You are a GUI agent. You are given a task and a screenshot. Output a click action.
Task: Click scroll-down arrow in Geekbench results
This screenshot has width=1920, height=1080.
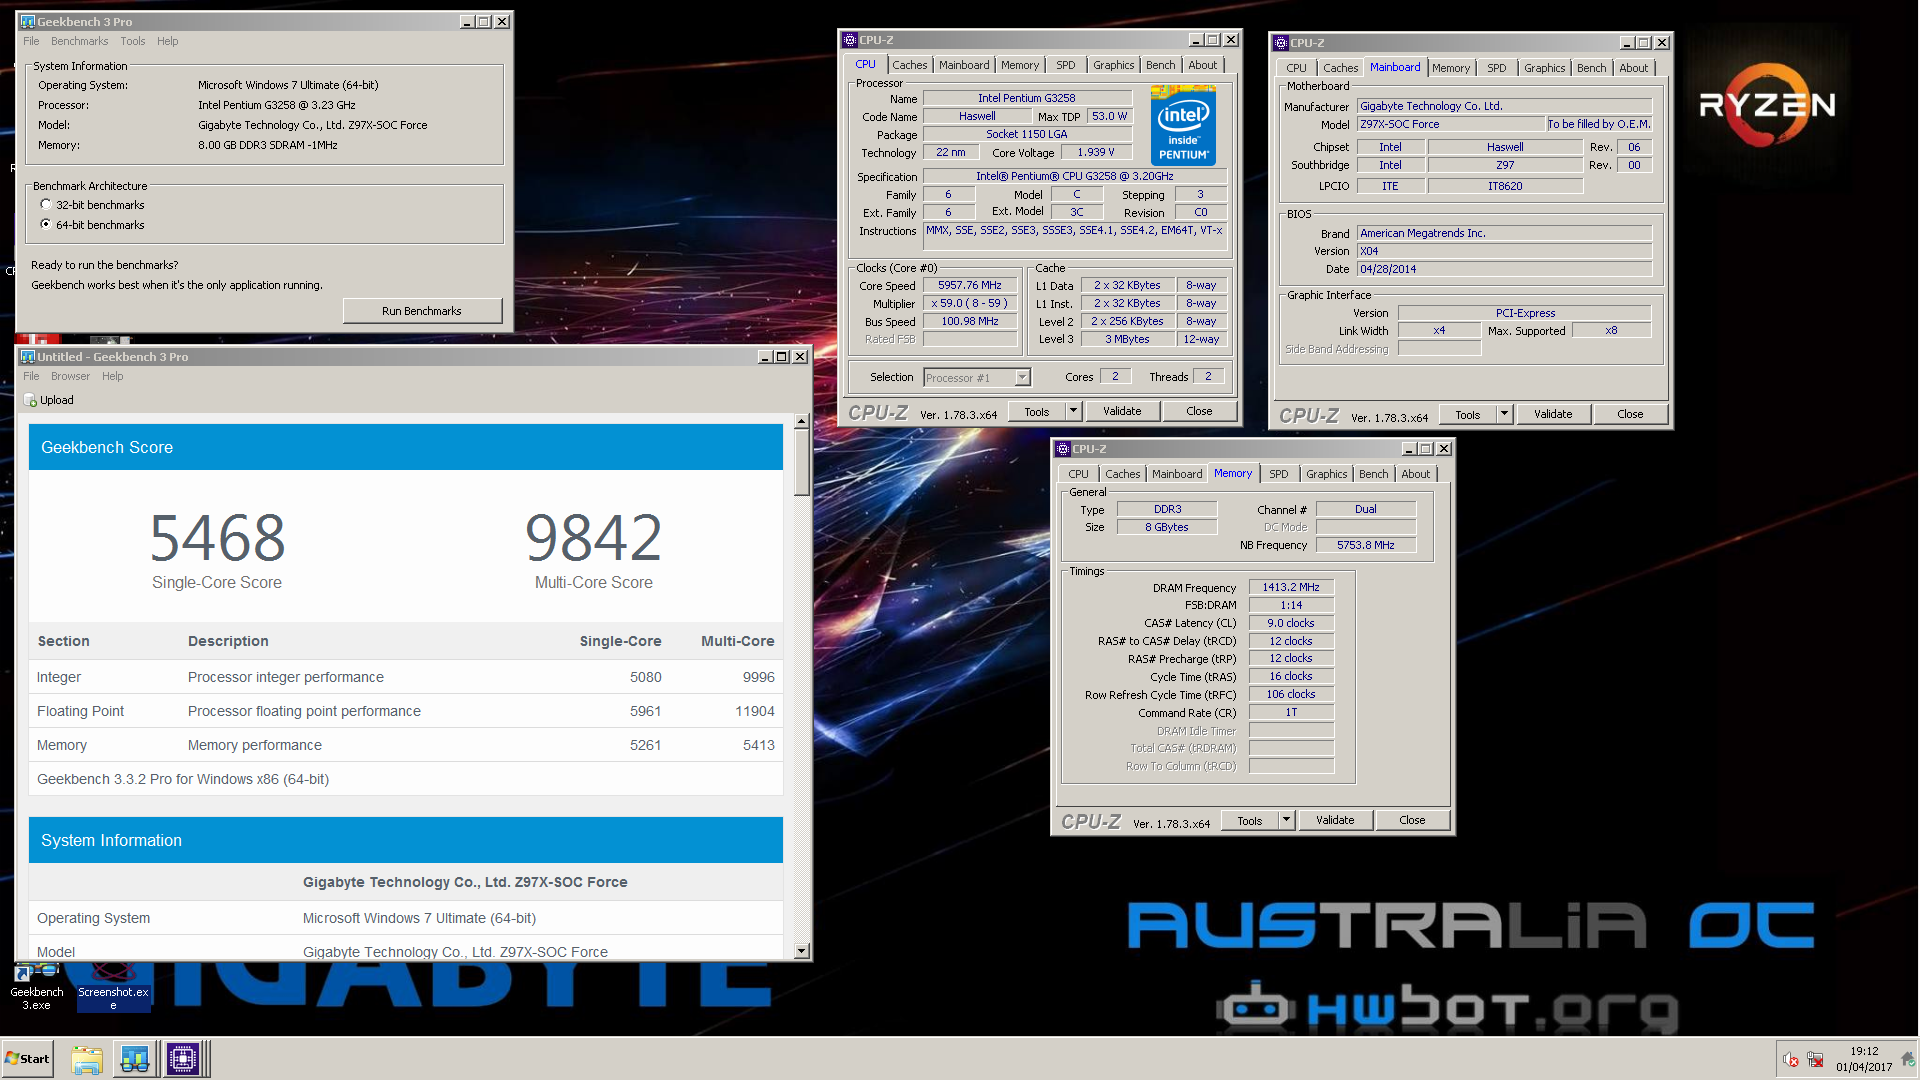pos(801,951)
